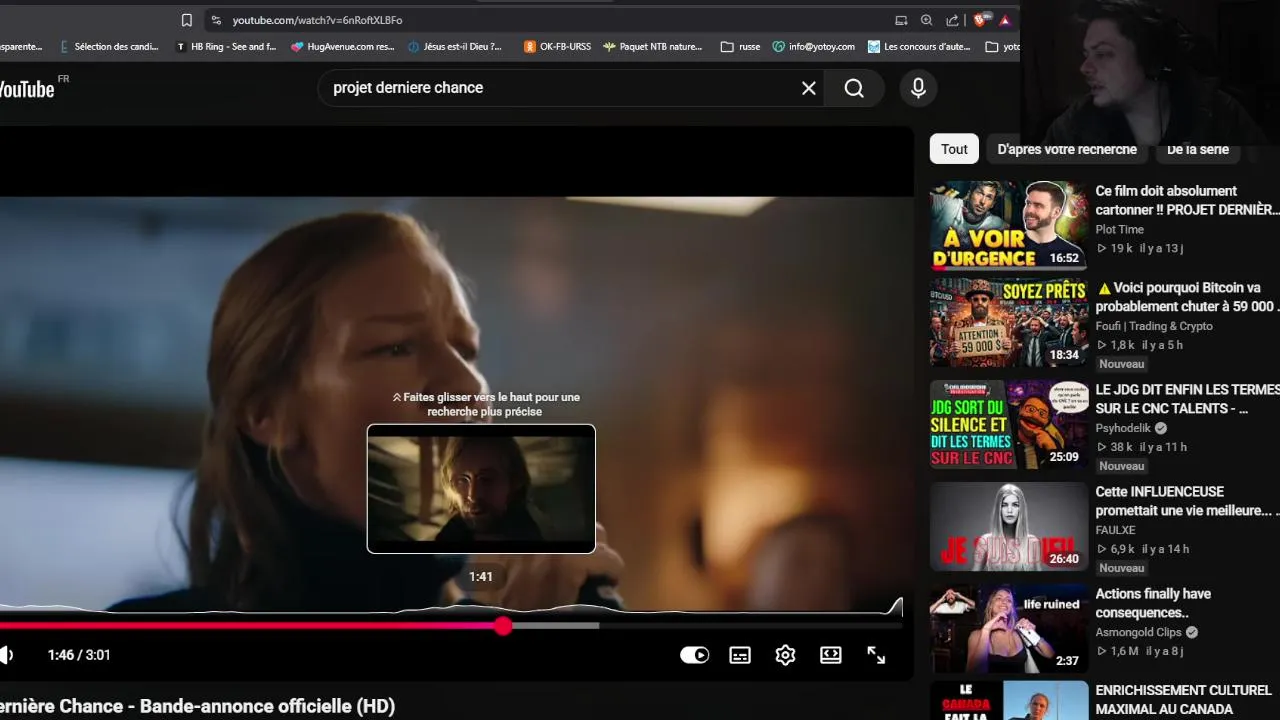
Task: Open the 'Psyhodelik' channel
Action: pos(1124,428)
